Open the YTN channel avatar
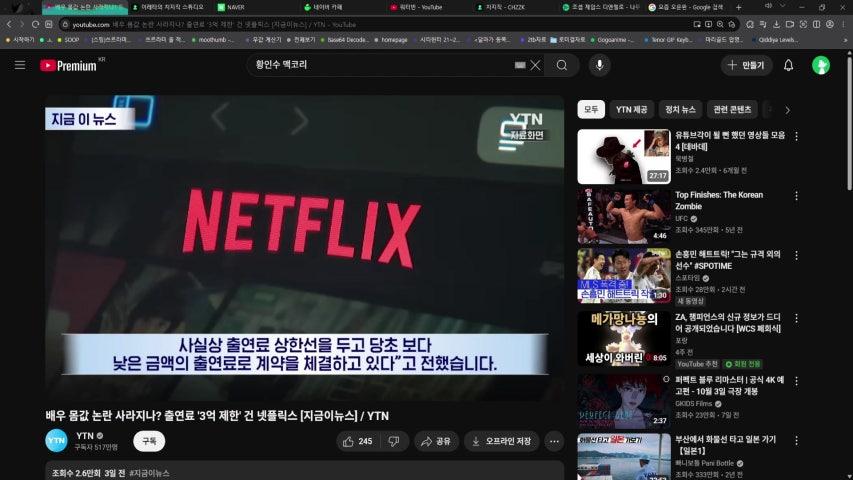 click(56, 441)
